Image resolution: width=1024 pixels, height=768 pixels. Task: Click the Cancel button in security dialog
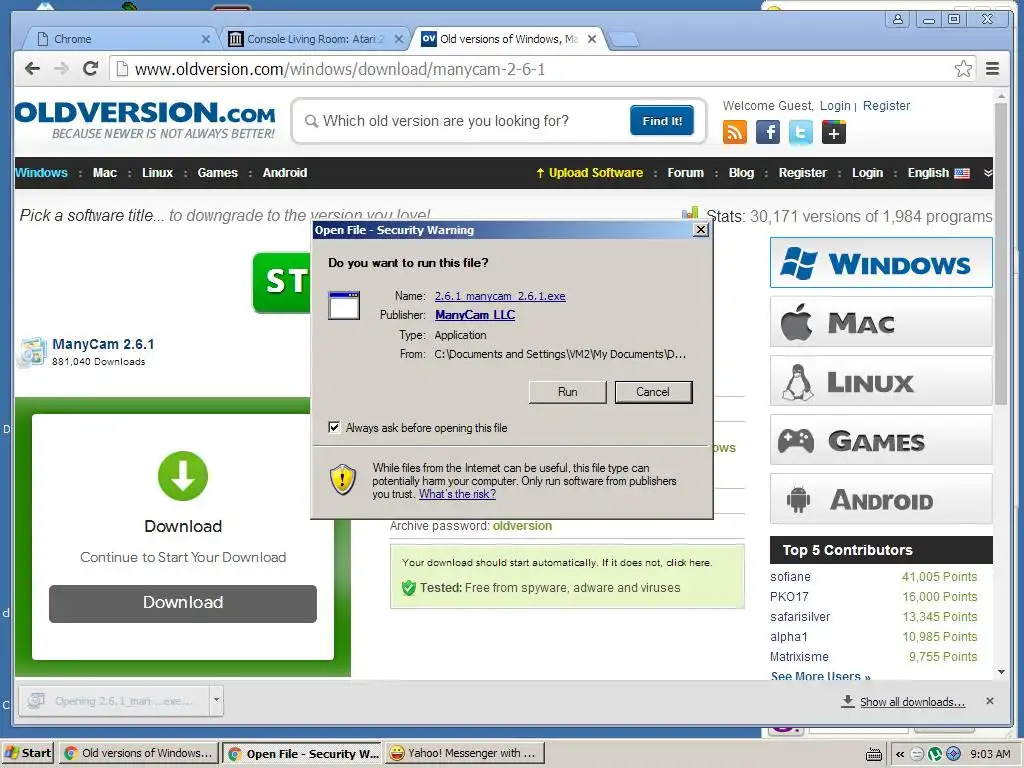653,392
